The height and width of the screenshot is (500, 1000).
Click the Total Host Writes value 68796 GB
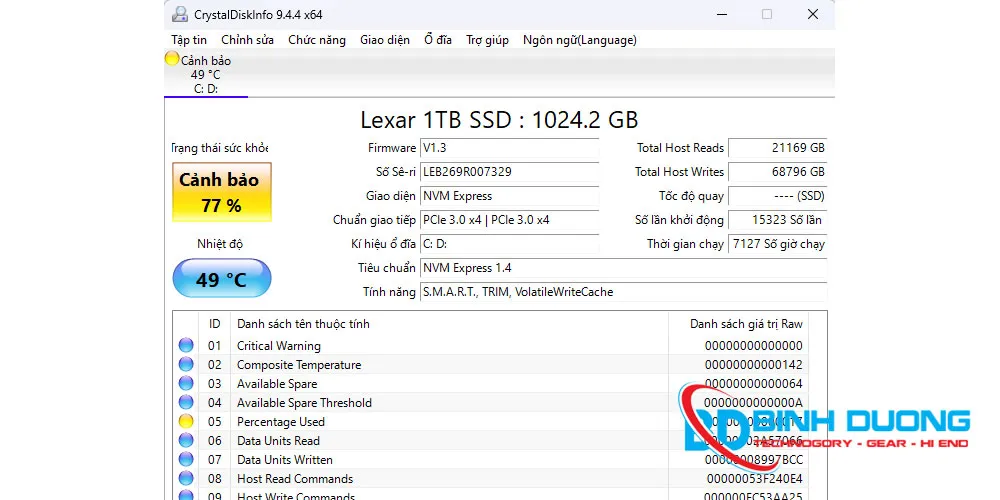pyautogui.click(x=777, y=172)
